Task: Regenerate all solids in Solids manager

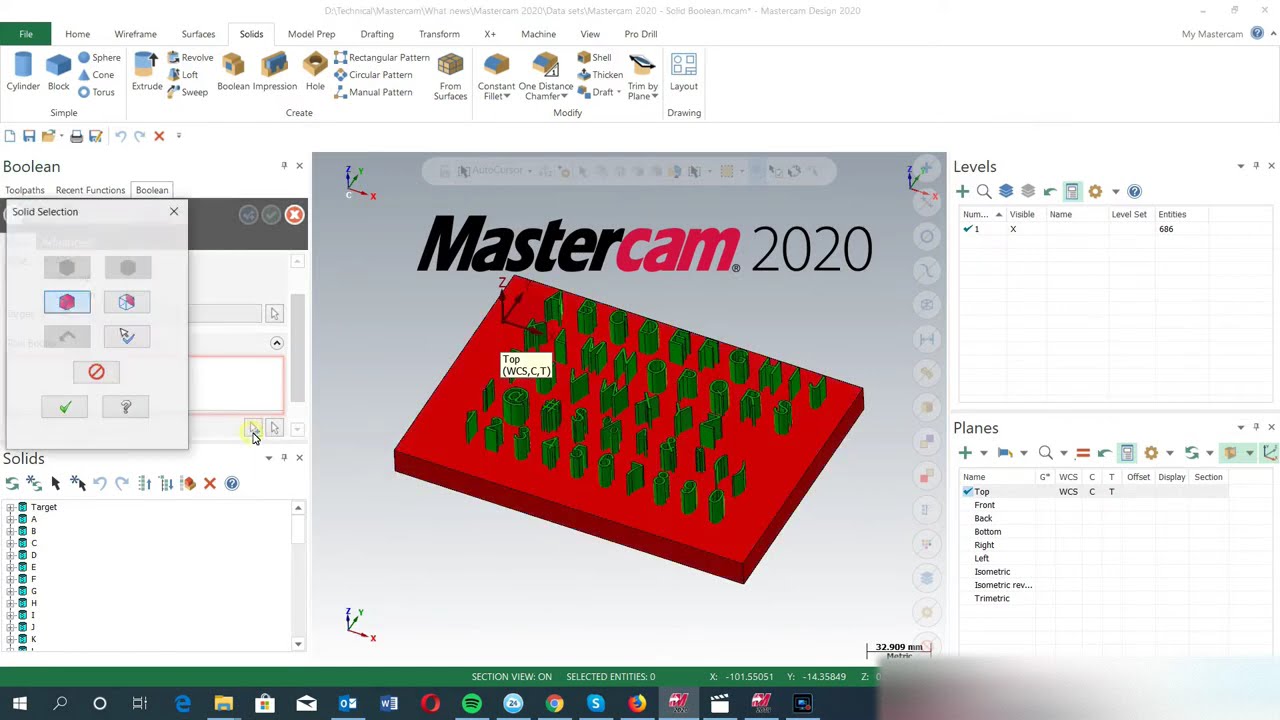Action: click(12, 484)
